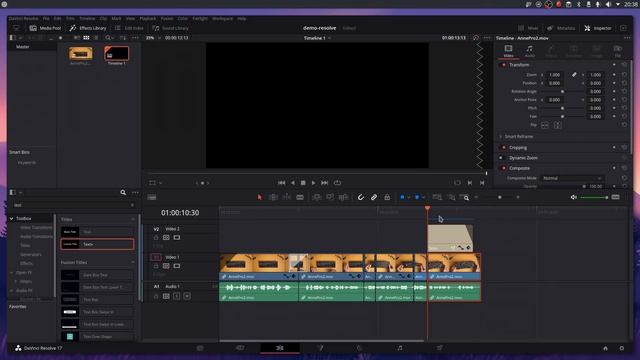Search effects with the magnifier icon

pyautogui.click(x=123, y=192)
